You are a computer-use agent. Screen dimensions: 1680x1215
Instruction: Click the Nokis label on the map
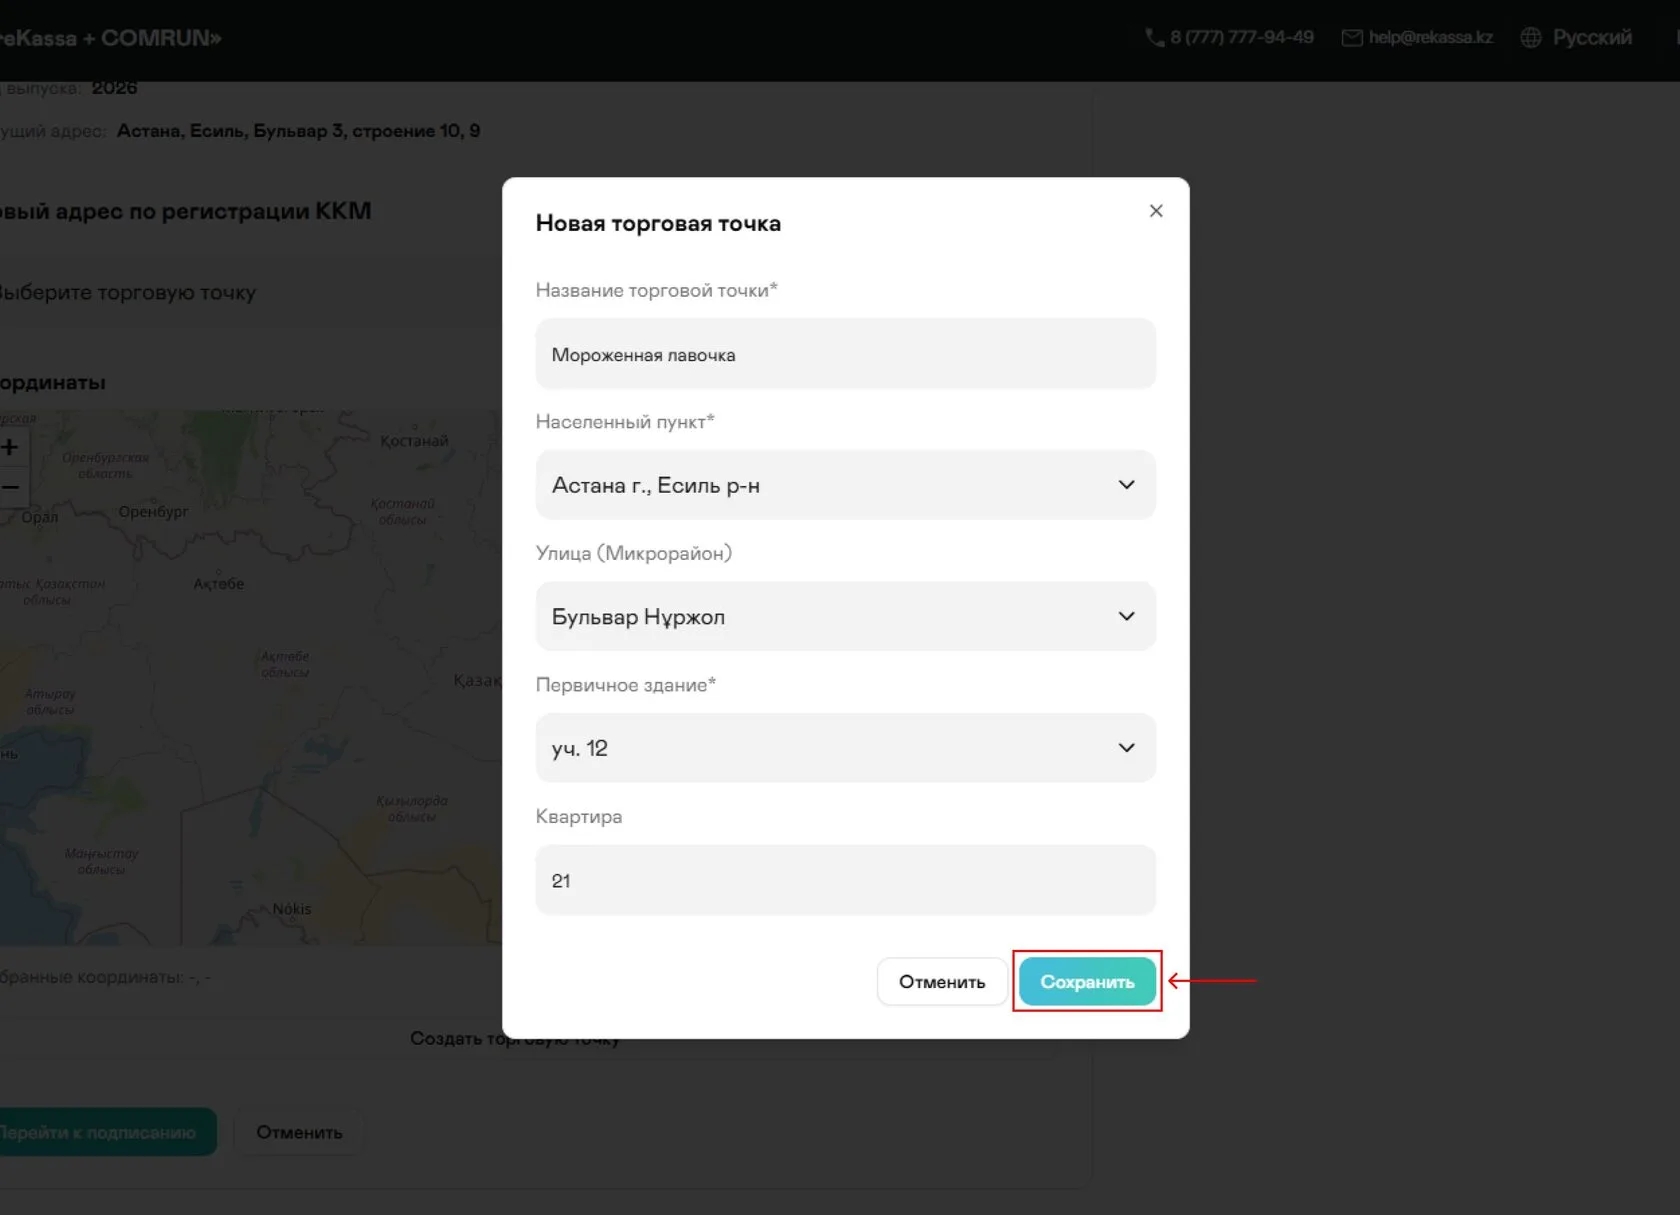[292, 909]
